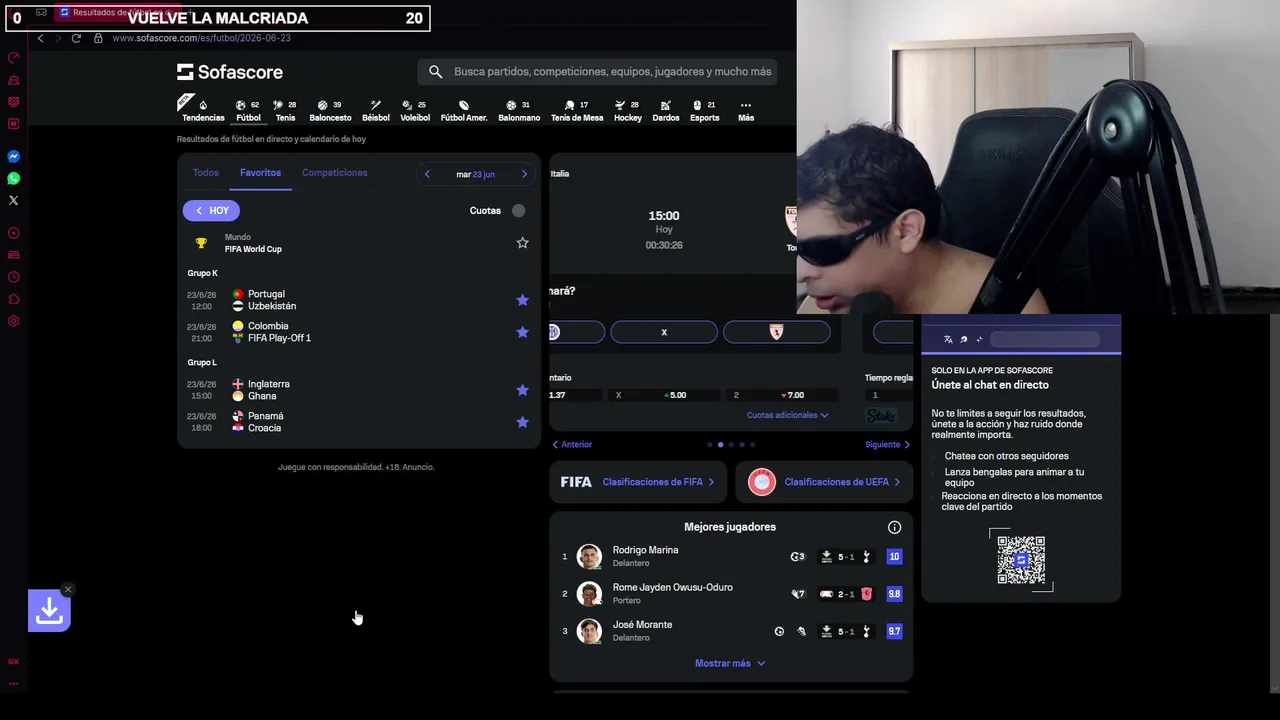This screenshot has height=720, width=1280.
Task: Select the Fútbol sport category
Action: click(x=248, y=110)
